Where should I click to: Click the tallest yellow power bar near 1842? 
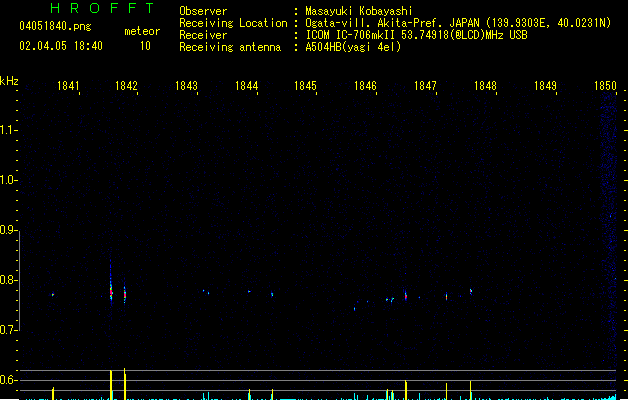124,384
